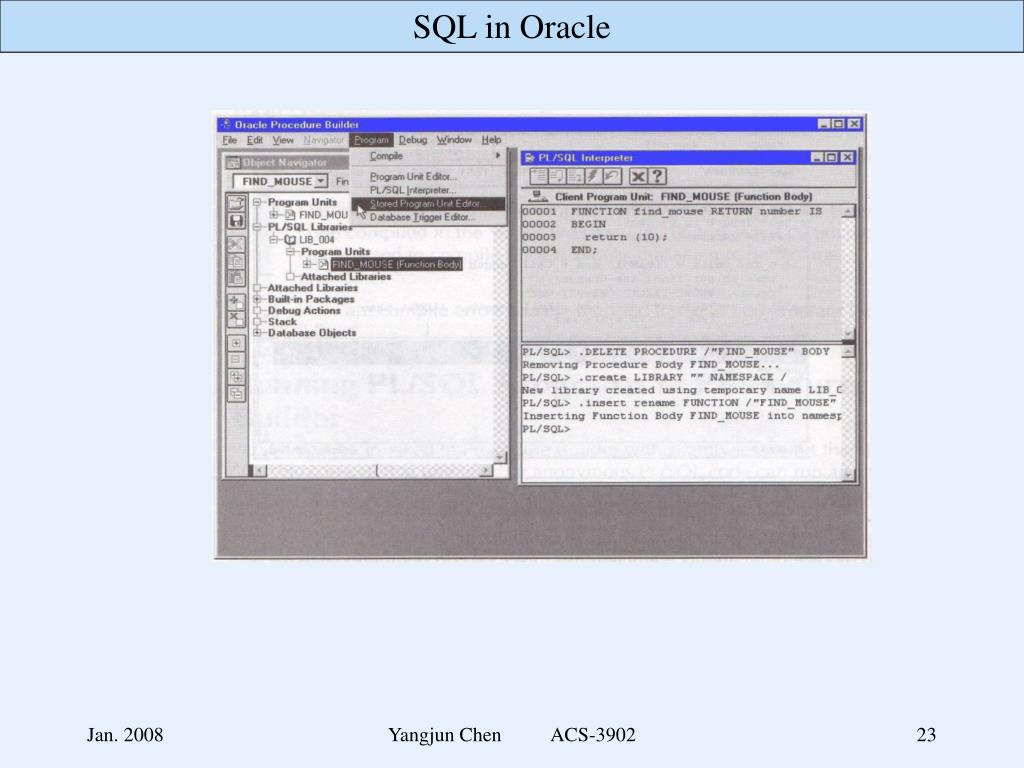1024x768 pixels.
Task: Click the Go lightning-bolt icon in PL/SQL Interpreter
Action: click(x=592, y=176)
